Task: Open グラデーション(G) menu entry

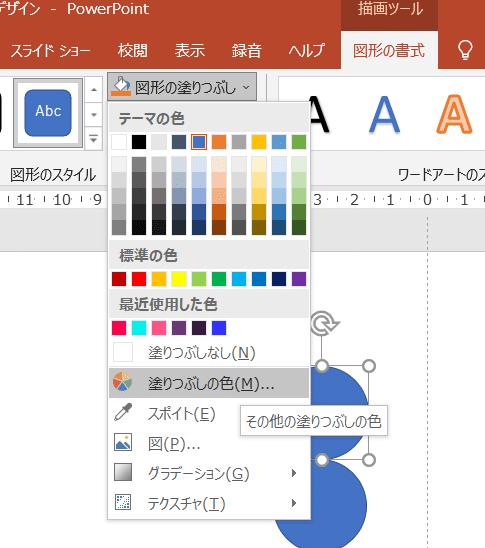Action: [x=209, y=474]
